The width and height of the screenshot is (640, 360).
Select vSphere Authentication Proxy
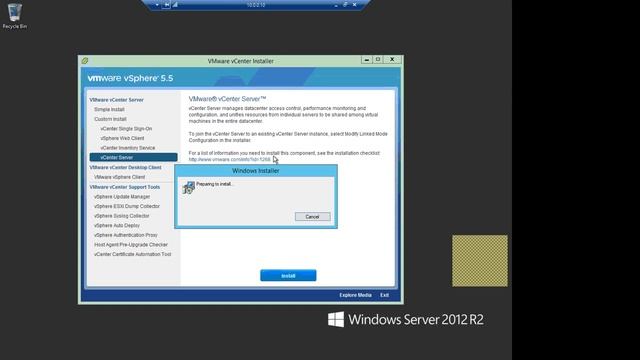(x=126, y=235)
